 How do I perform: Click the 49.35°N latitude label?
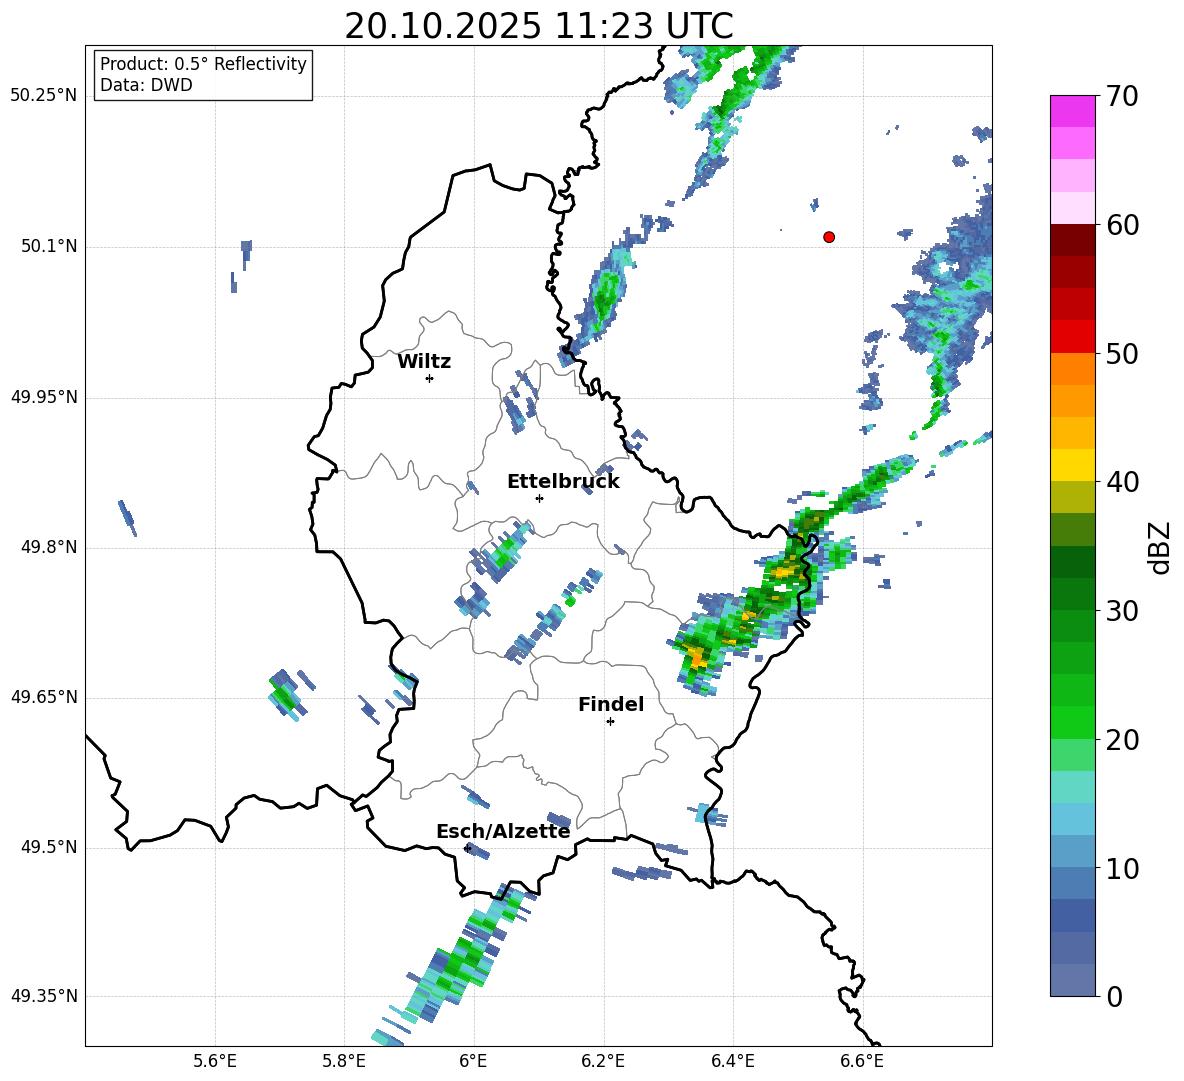coord(43,996)
